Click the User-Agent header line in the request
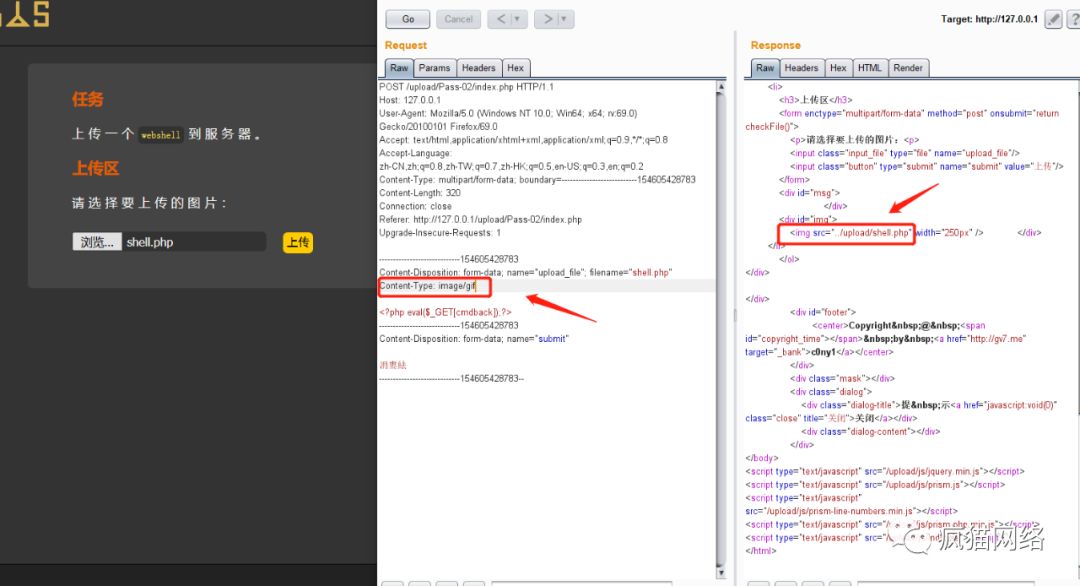This screenshot has height=586, width=1080. click(508, 113)
